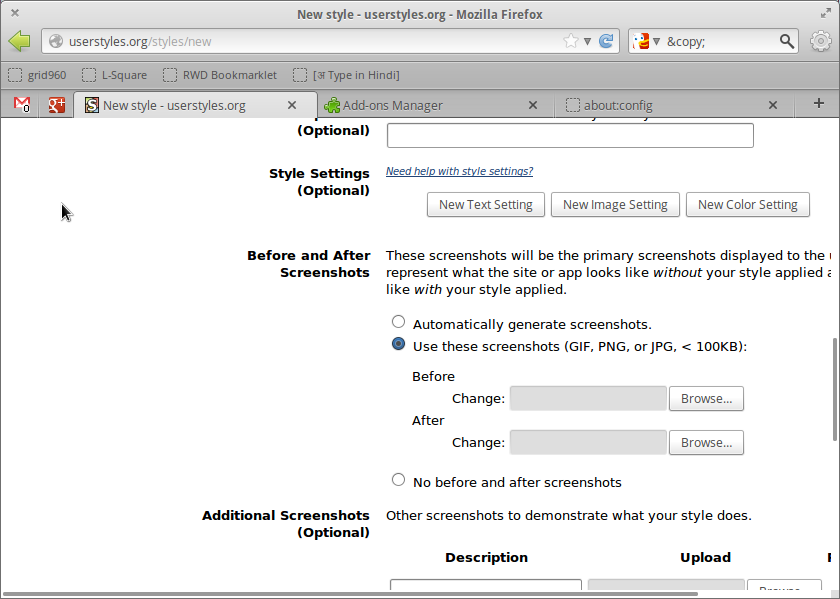Switch to the pinned Gmail tab icon
840x599 pixels.
[x=20, y=104]
